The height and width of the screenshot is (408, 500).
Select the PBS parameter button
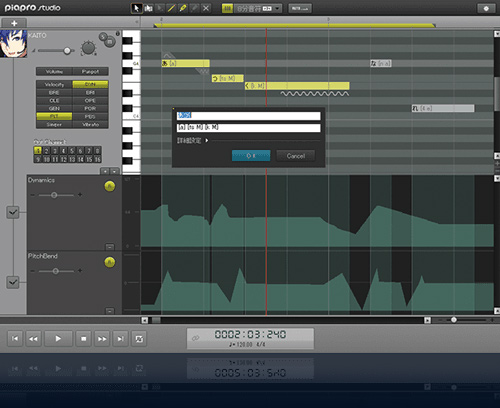pos(90,116)
